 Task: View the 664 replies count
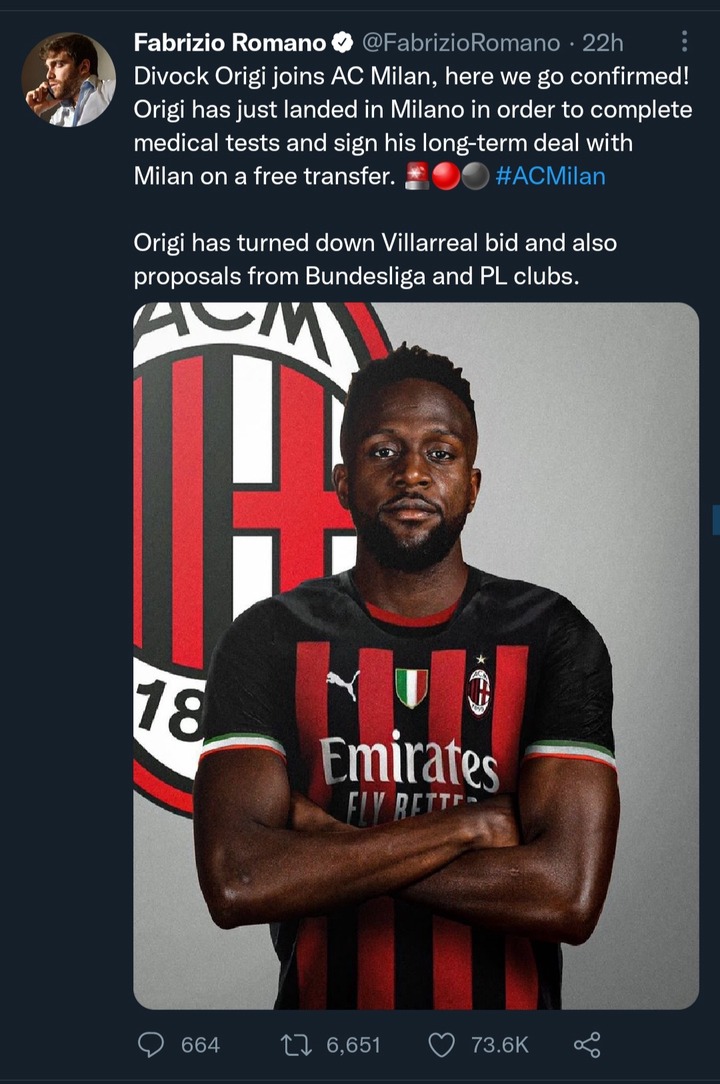[201, 1045]
